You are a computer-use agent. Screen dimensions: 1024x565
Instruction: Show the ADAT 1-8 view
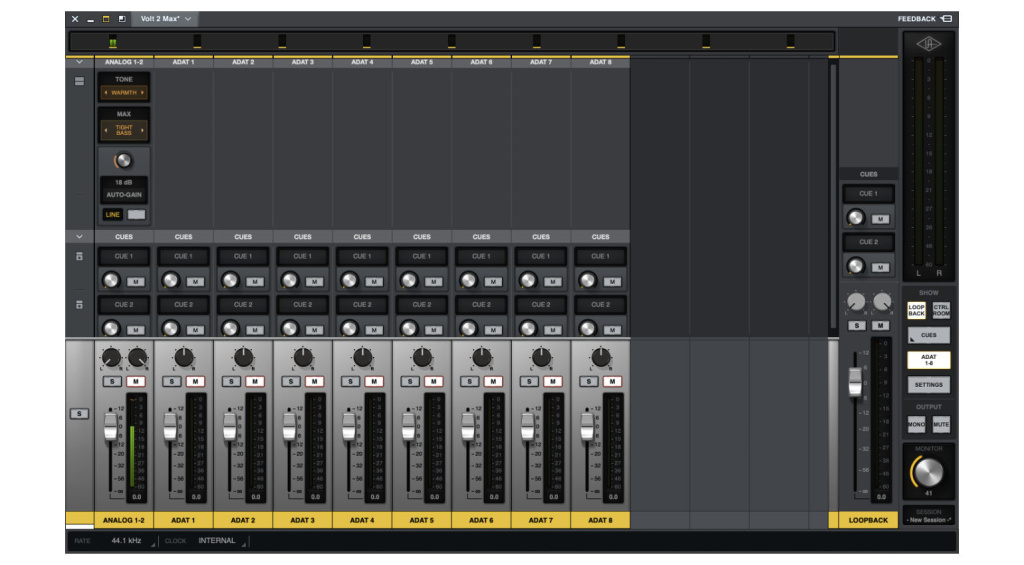tap(929, 360)
